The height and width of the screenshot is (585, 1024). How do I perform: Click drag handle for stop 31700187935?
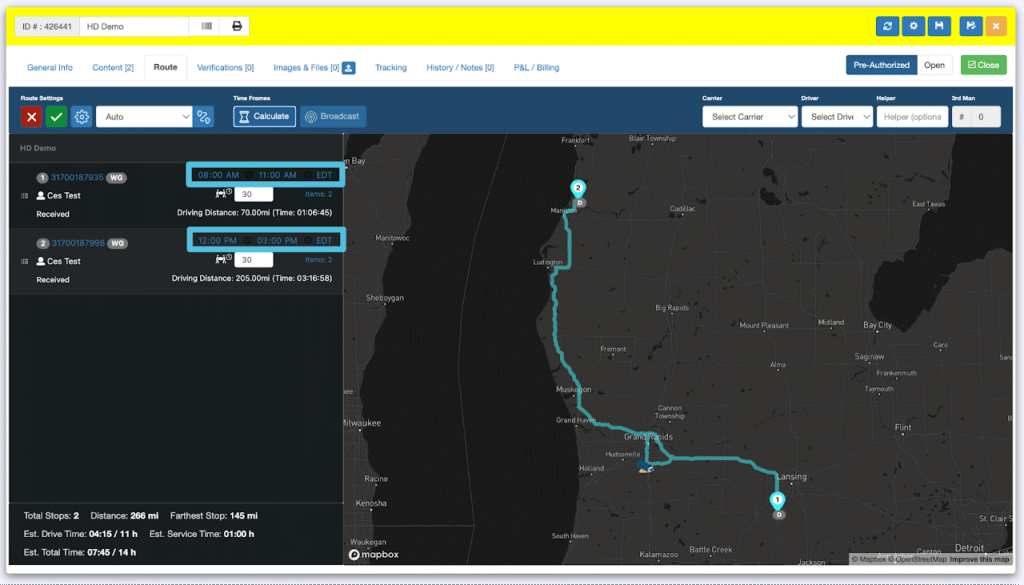click(24, 195)
